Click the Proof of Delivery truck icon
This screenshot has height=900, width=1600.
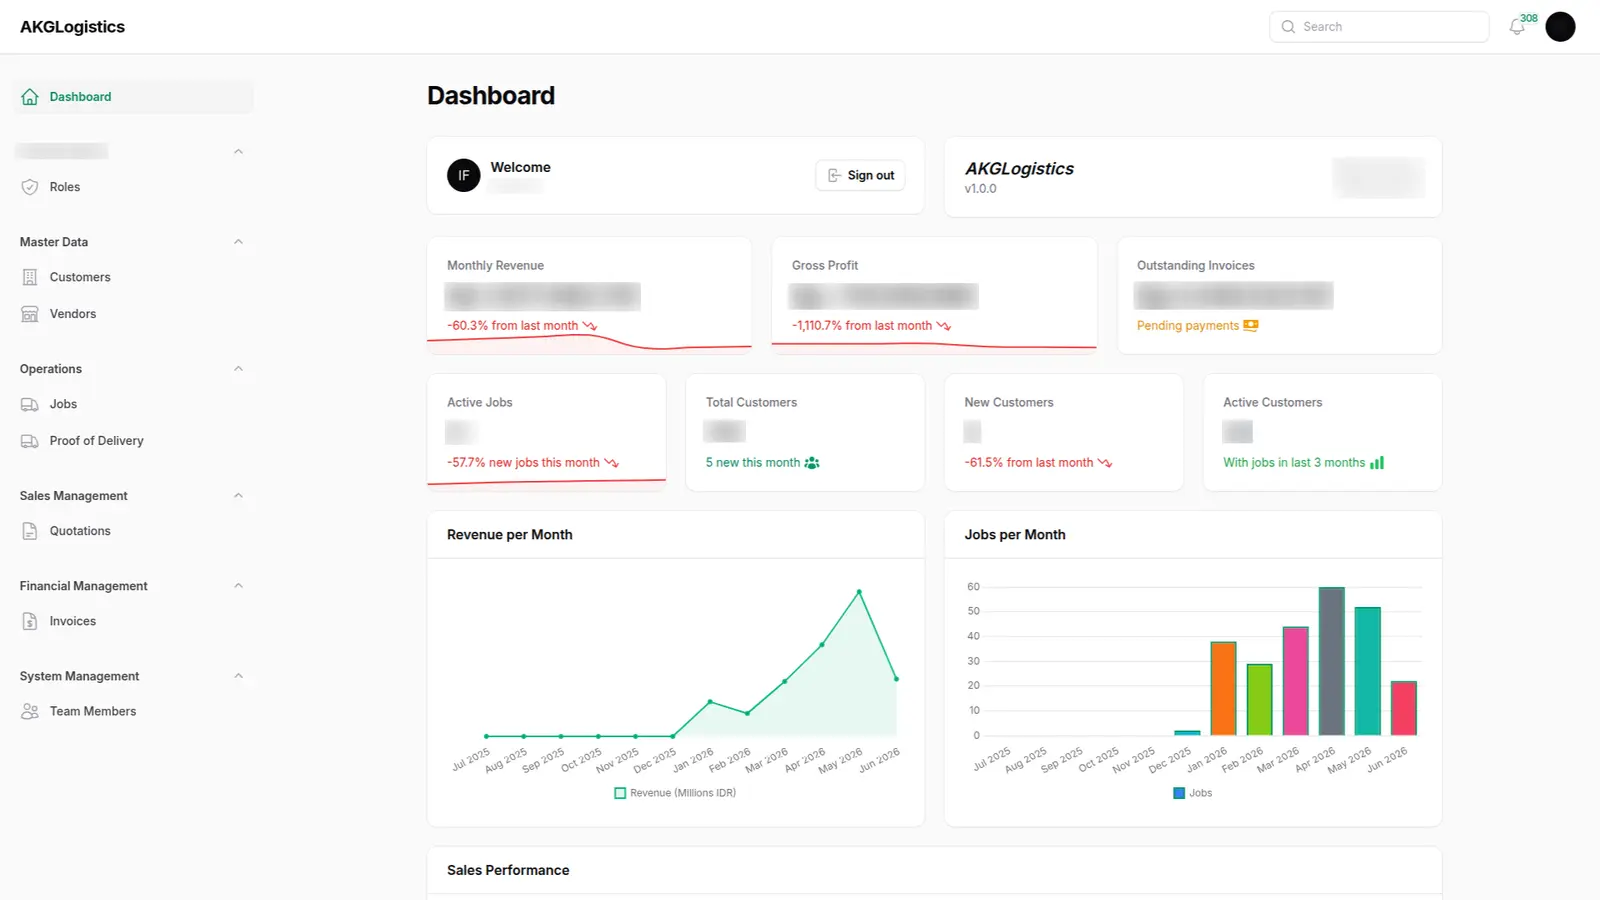pyautogui.click(x=30, y=441)
